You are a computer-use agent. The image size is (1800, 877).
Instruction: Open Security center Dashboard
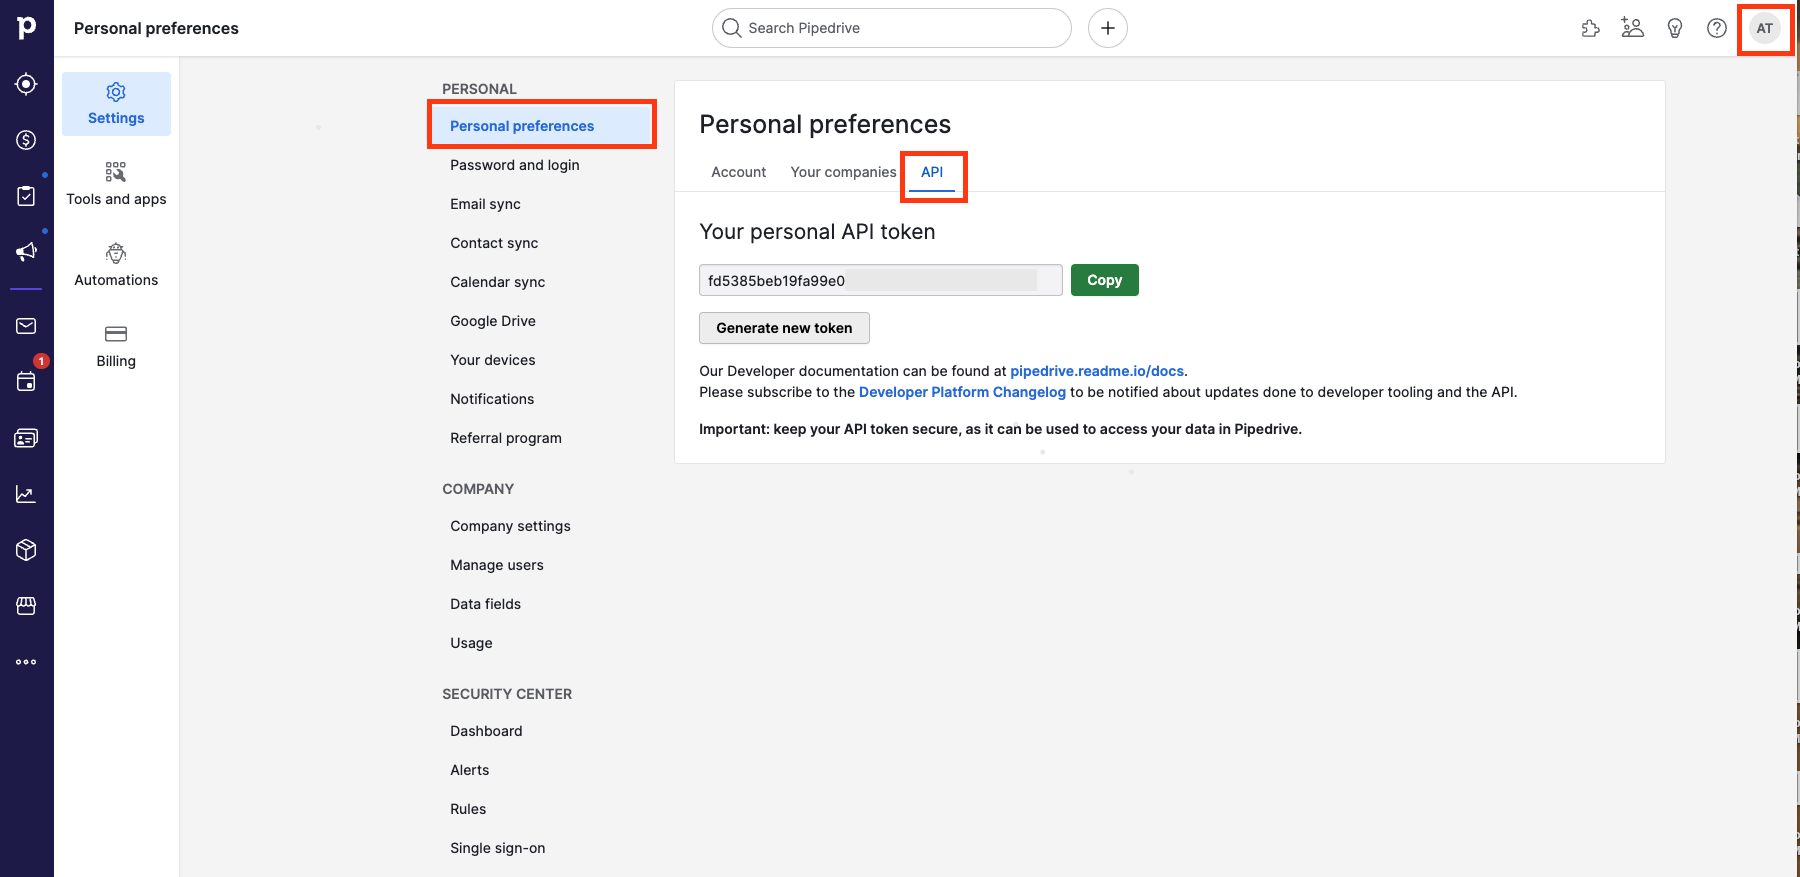pos(486,731)
